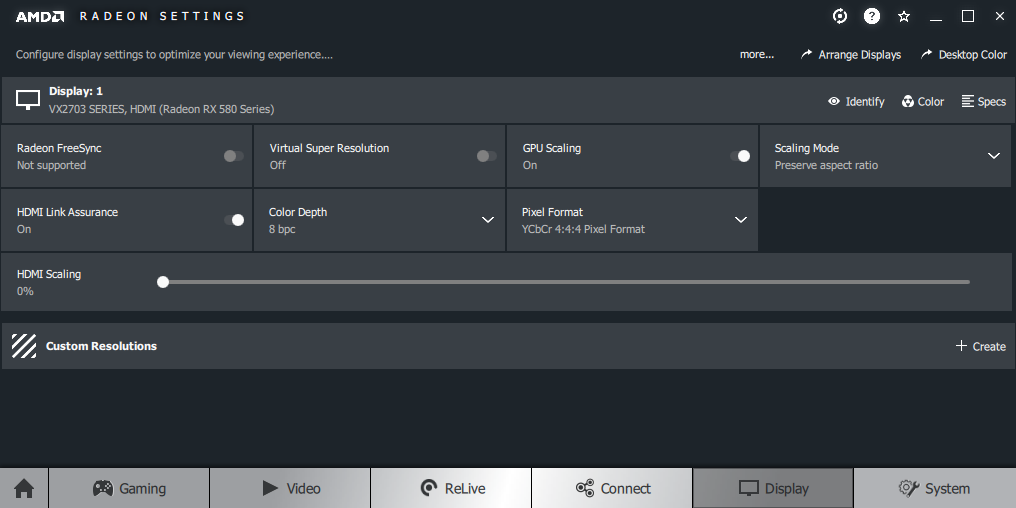This screenshot has width=1016, height=508.
Task: Click the Home icon in bottom bar
Action: pyautogui.click(x=24, y=488)
